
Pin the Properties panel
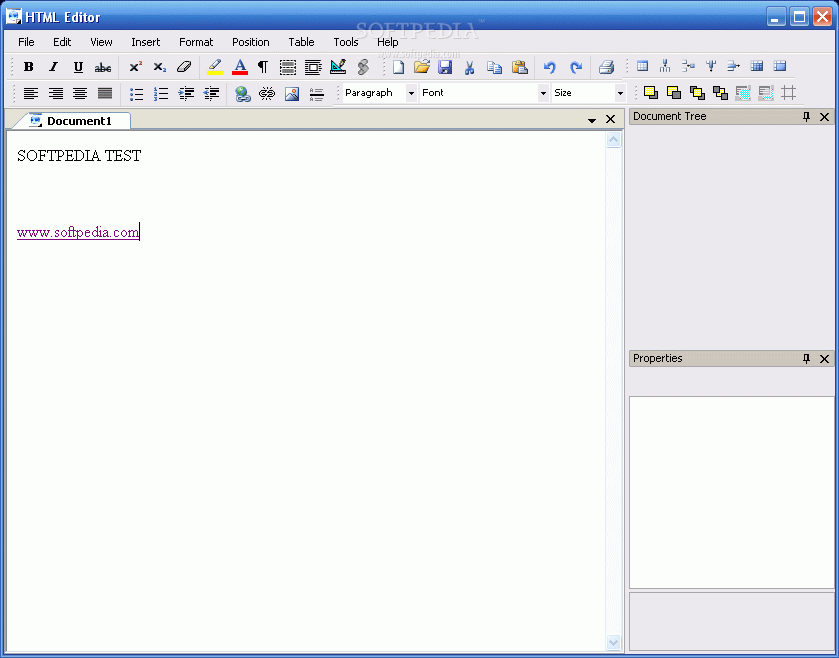point(806,358)
